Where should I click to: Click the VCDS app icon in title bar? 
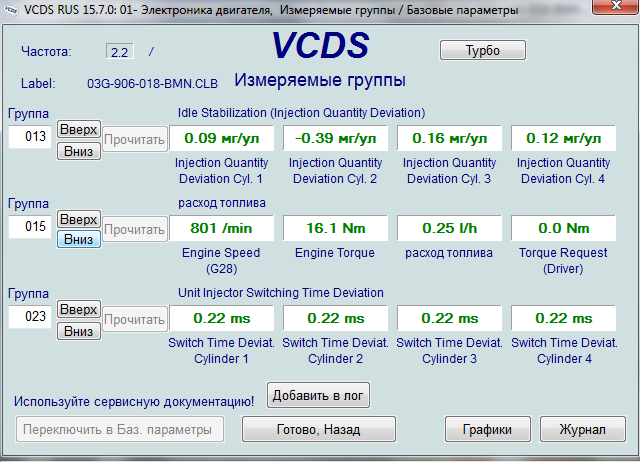pyautogui.click(x=11, y=10)
